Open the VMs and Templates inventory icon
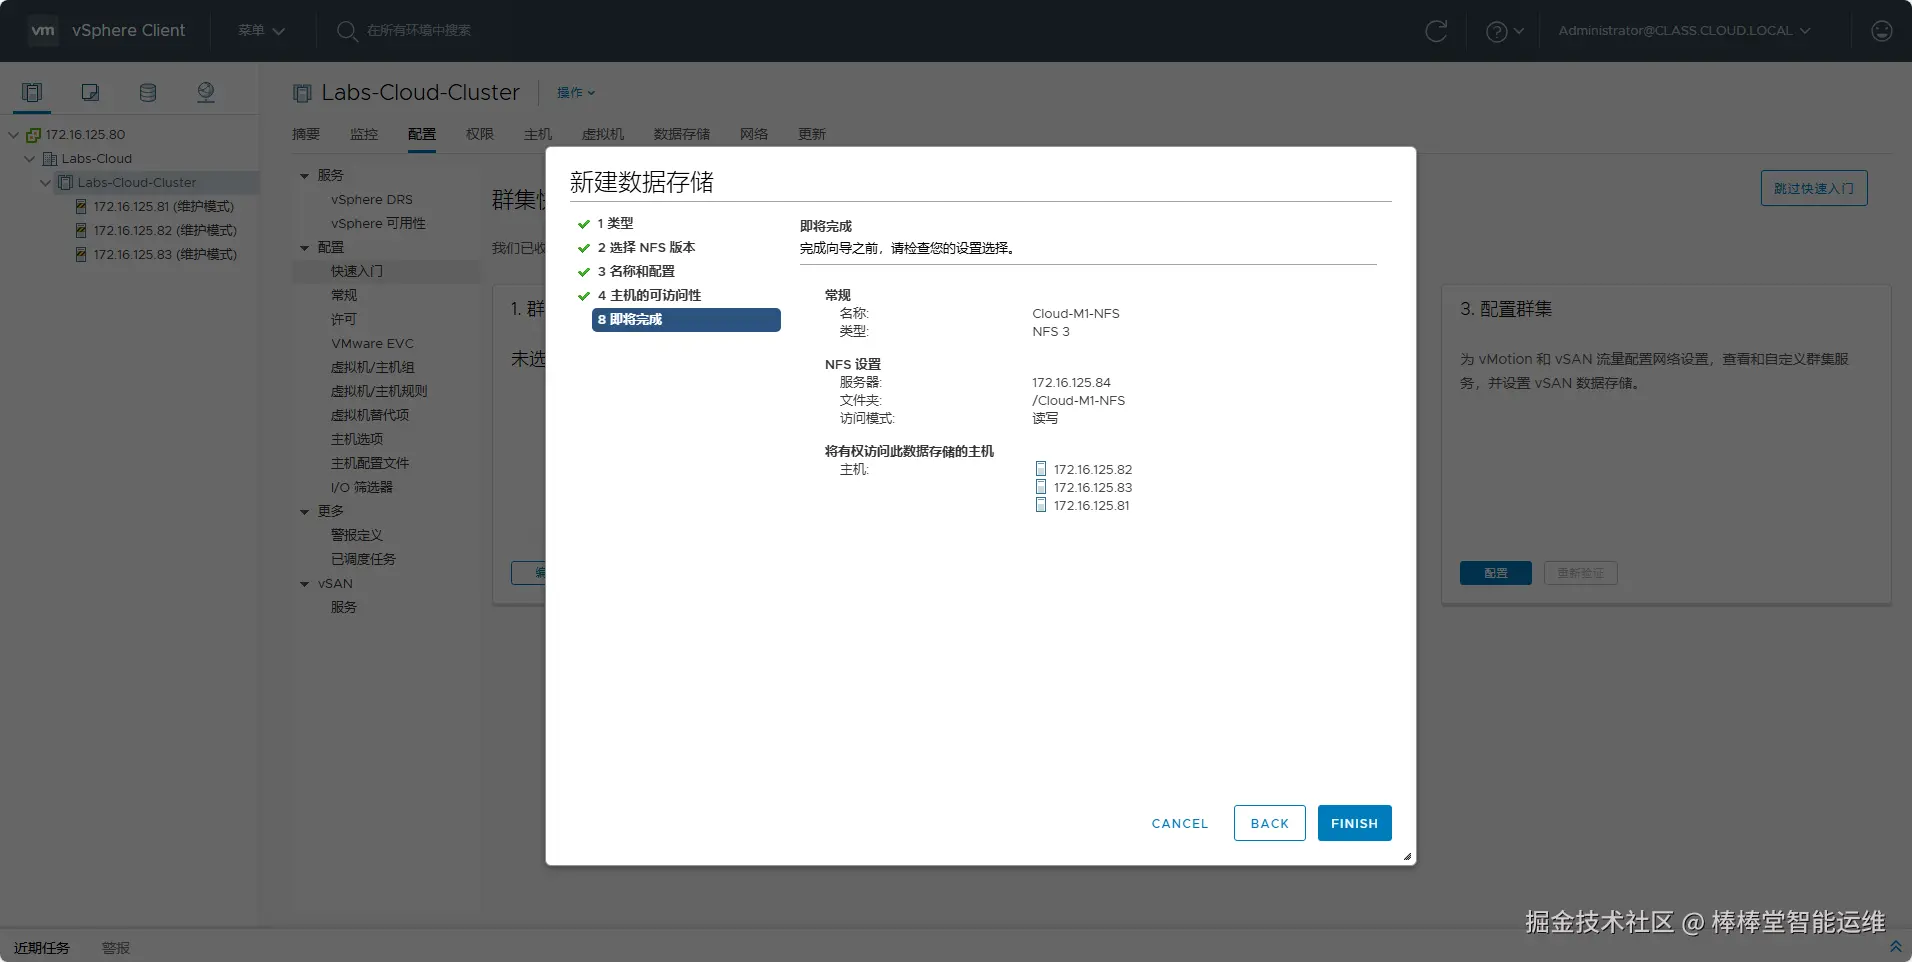The image size is (1912, 962). point(90,93)
